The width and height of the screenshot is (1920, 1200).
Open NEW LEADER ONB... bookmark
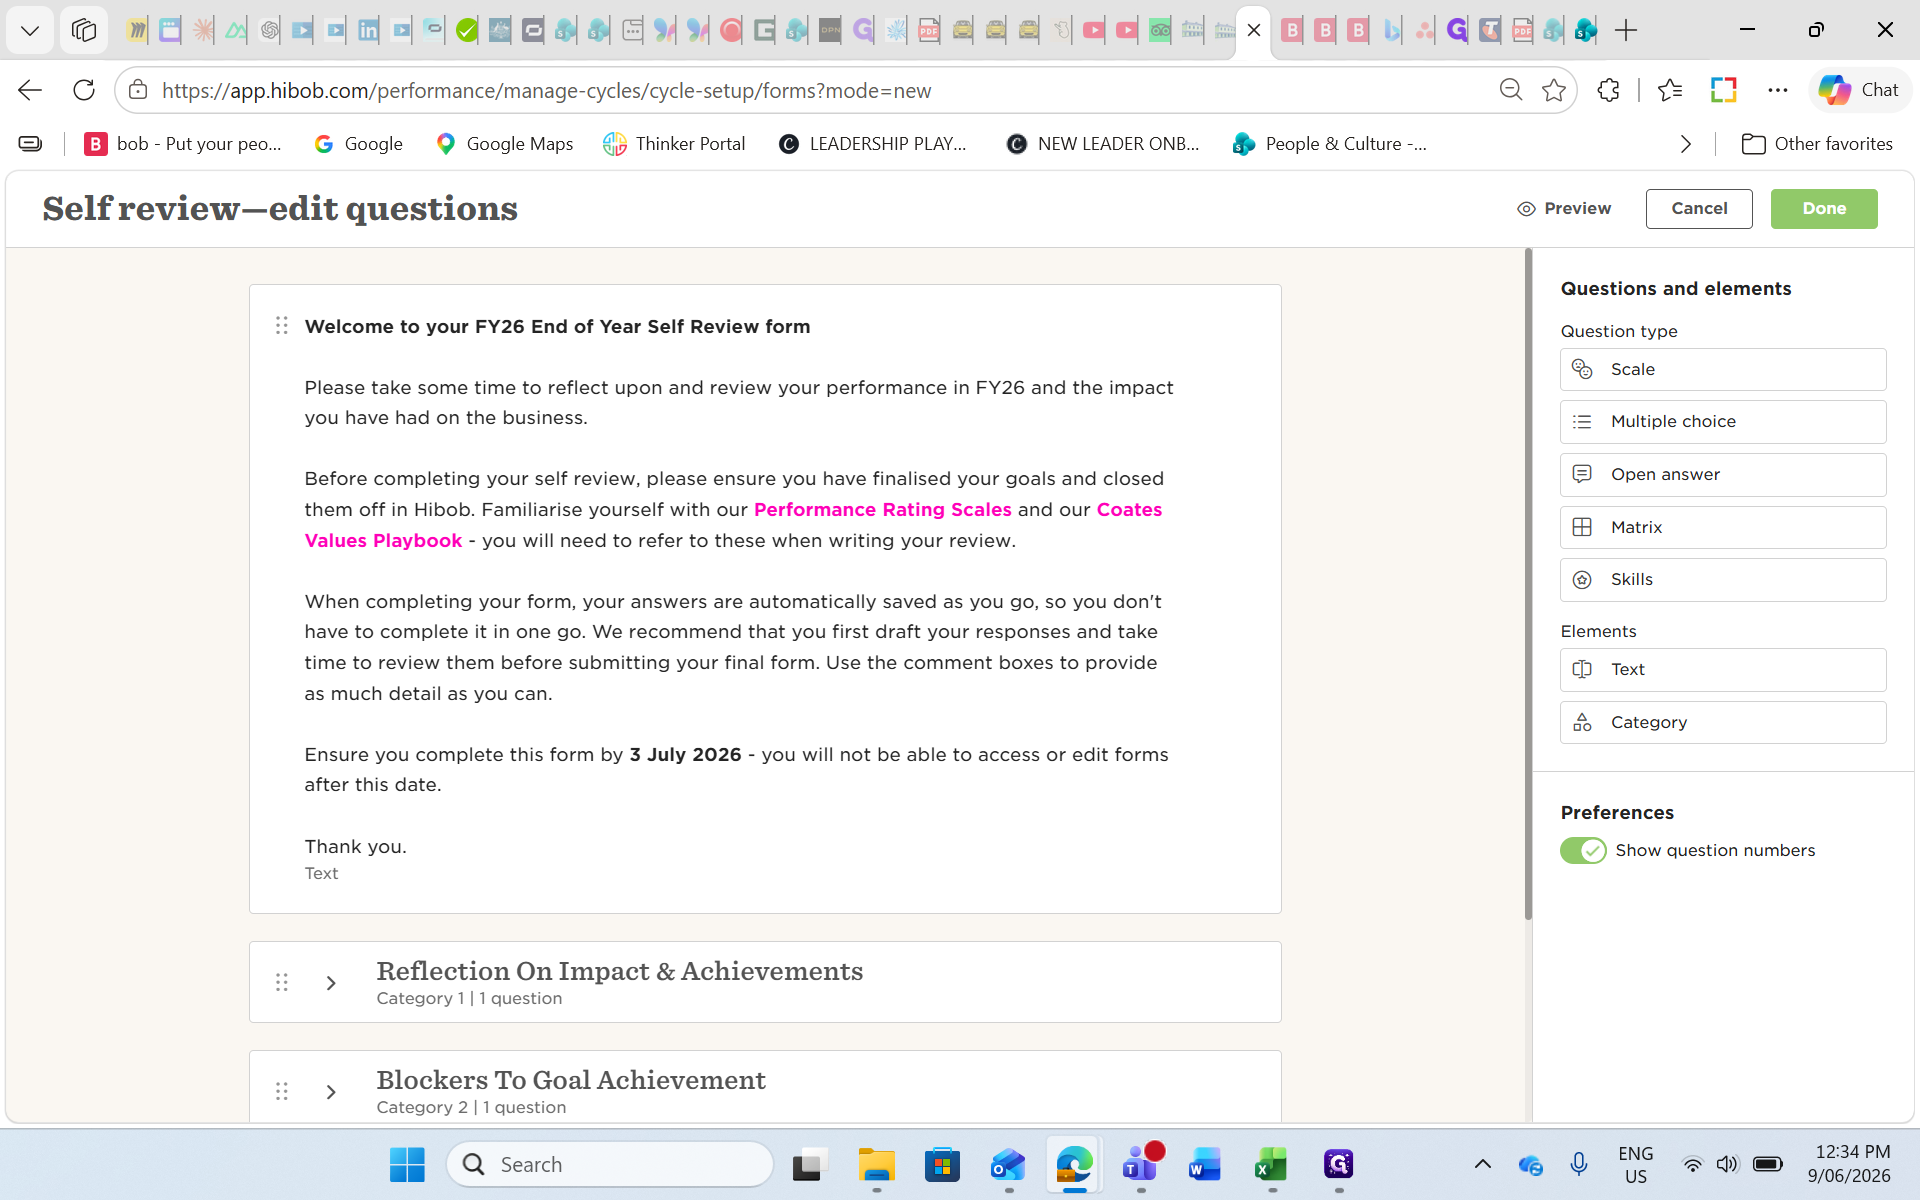point(1103,144)
